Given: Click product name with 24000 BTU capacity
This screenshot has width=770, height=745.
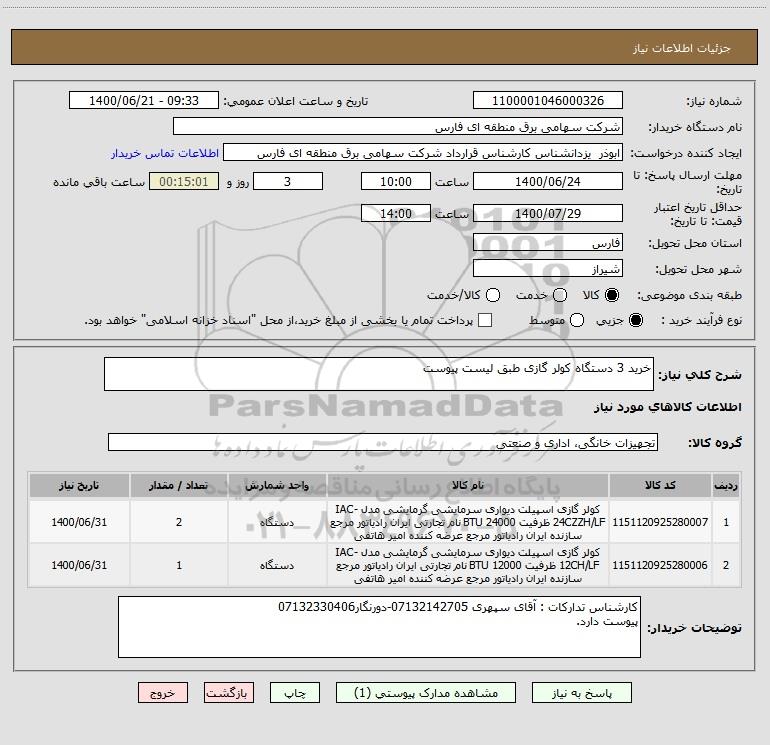Looking at the screenshot, I should pos(468,522).
